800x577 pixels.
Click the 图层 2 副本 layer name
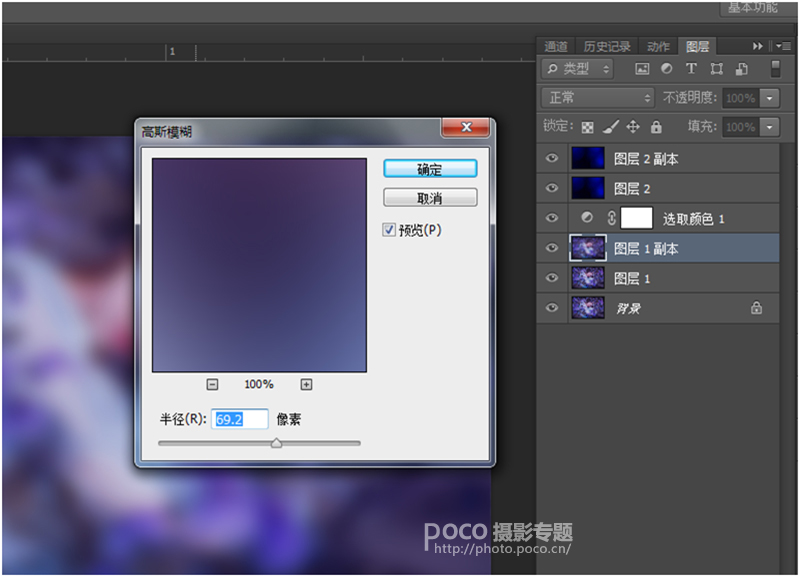pyautogui.click(x=646, y=159)
